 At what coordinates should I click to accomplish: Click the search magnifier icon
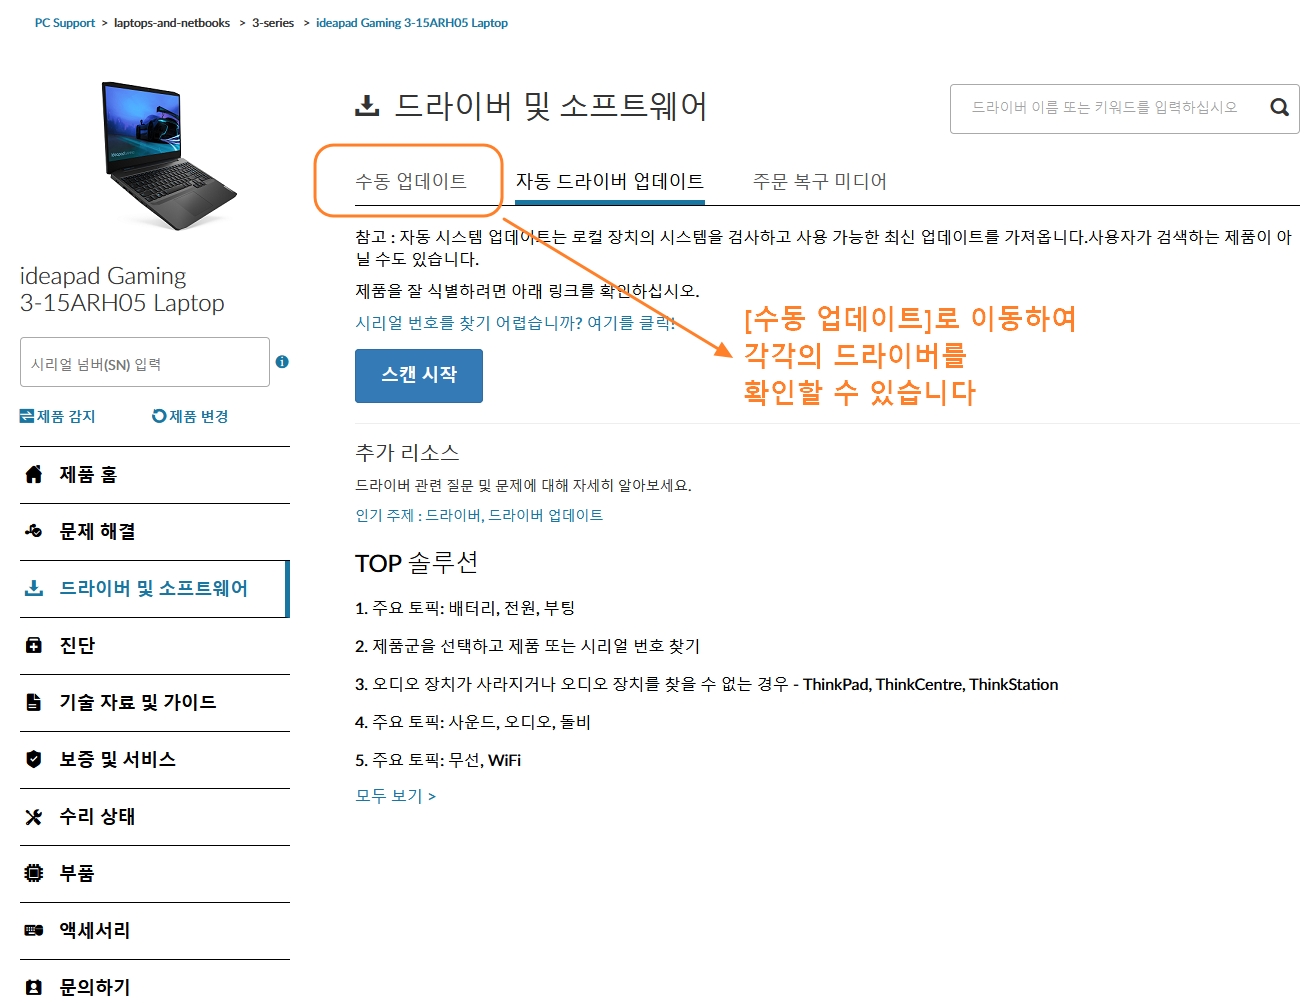(x=1279, y=107)
